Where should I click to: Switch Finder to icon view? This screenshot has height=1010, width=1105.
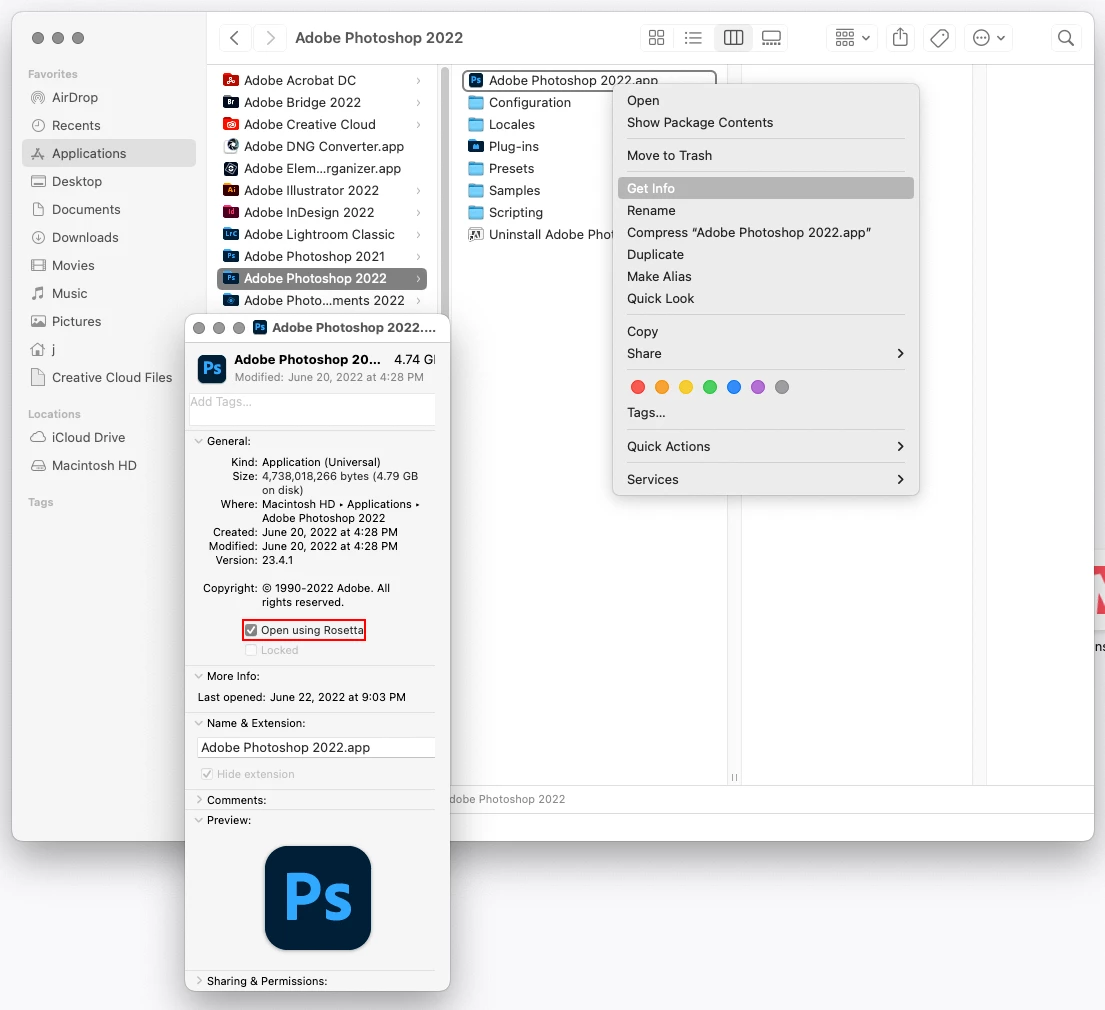coord(656,37)
